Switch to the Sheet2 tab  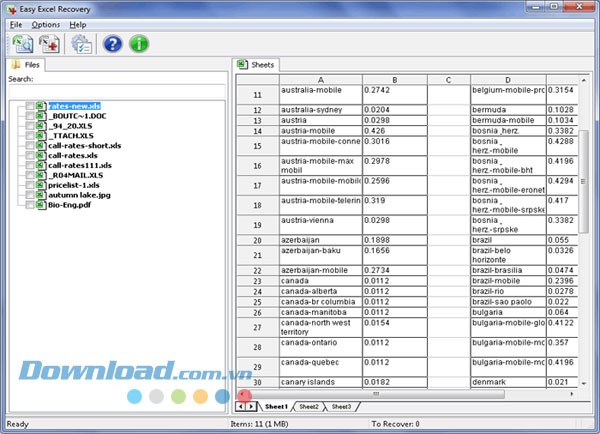310,407
